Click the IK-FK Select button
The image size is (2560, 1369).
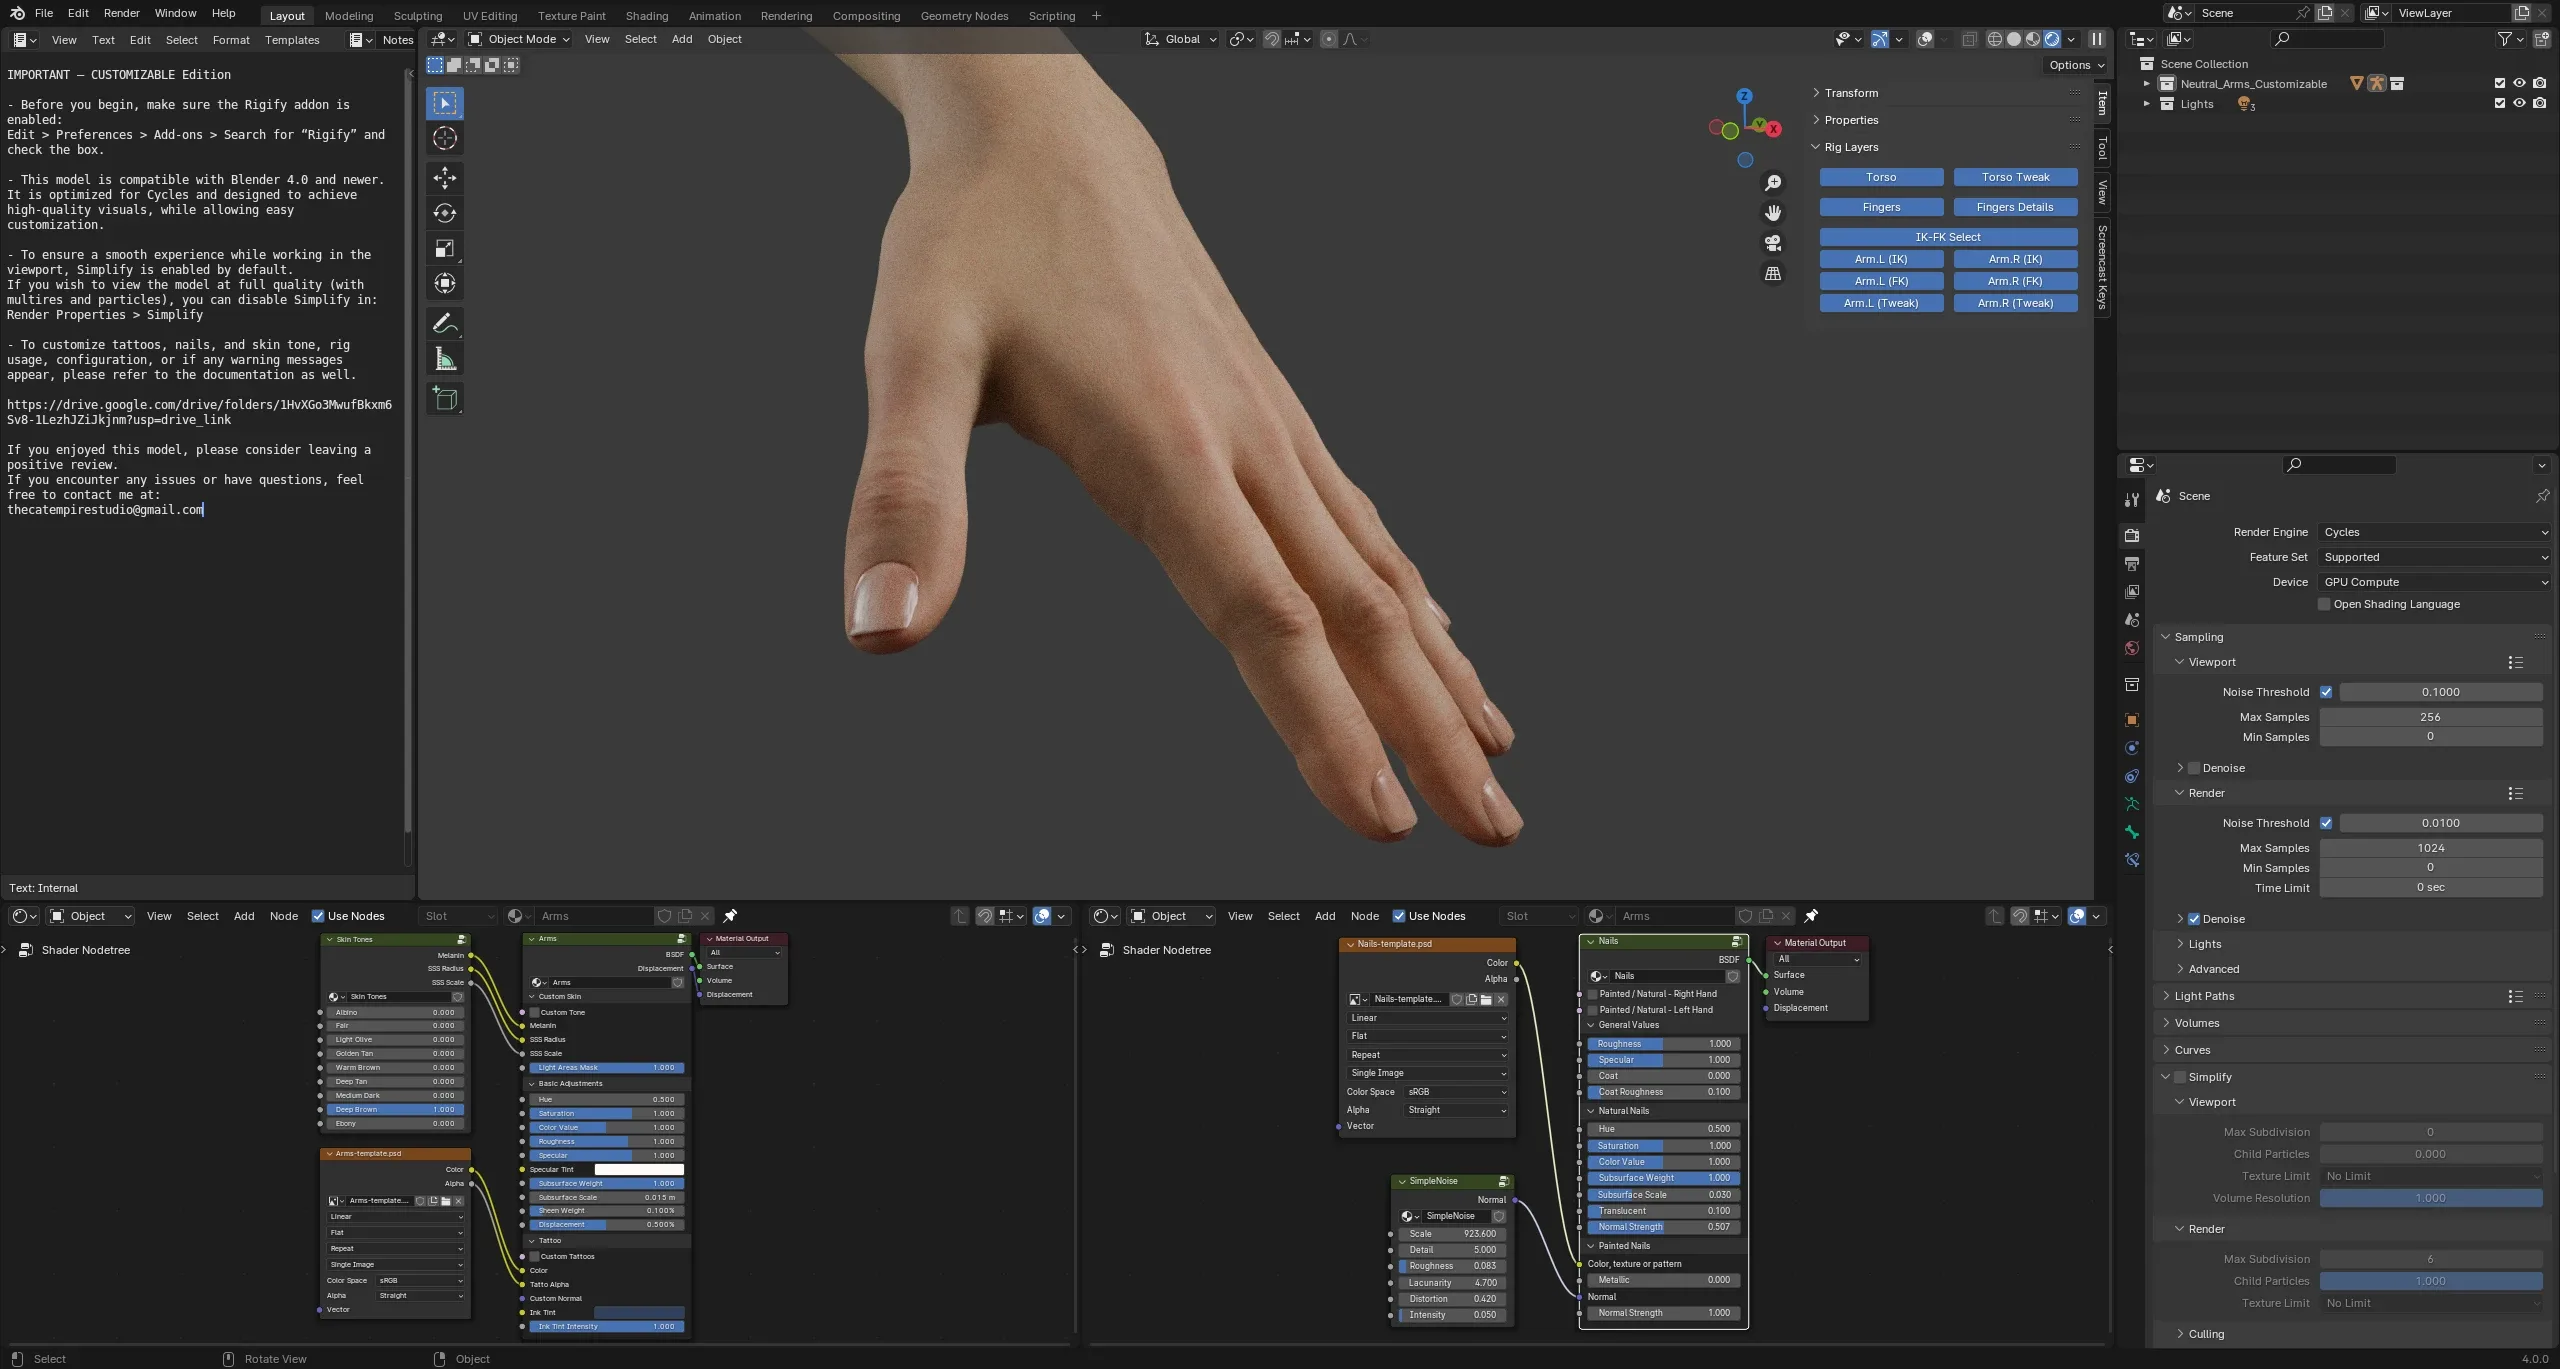(1947, 237)
